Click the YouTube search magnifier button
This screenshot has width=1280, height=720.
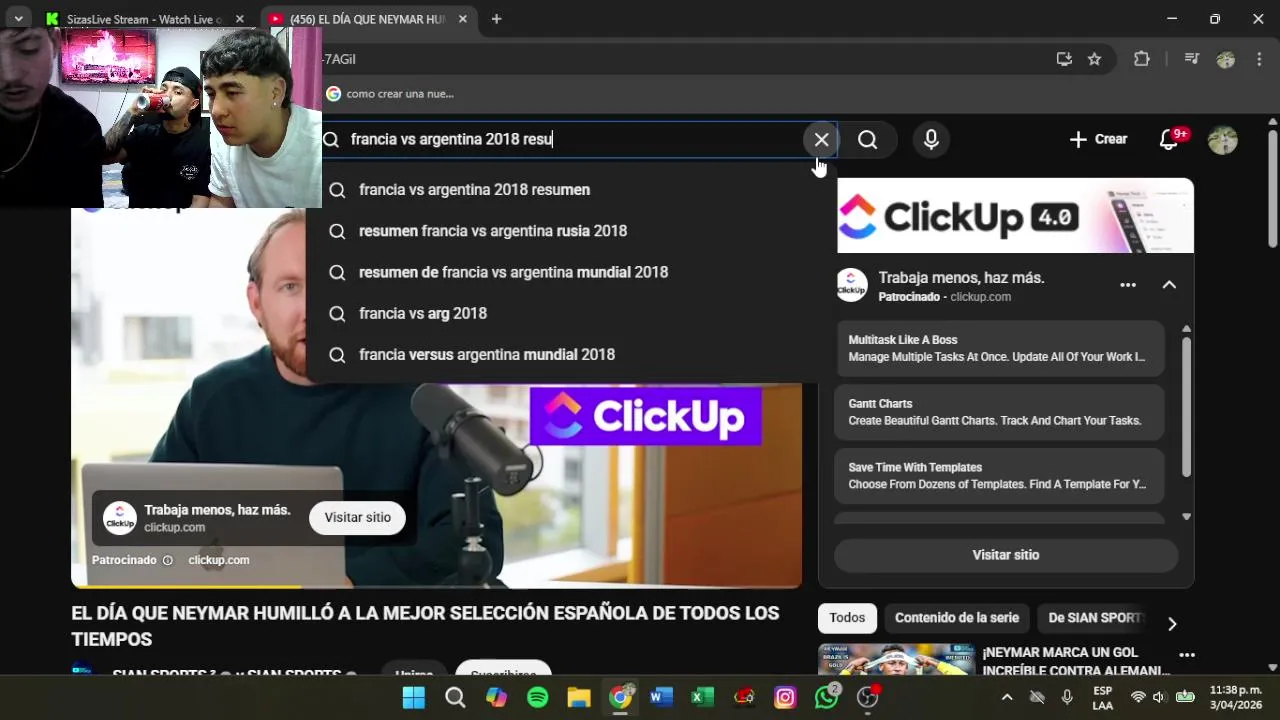tap(868, 140)
